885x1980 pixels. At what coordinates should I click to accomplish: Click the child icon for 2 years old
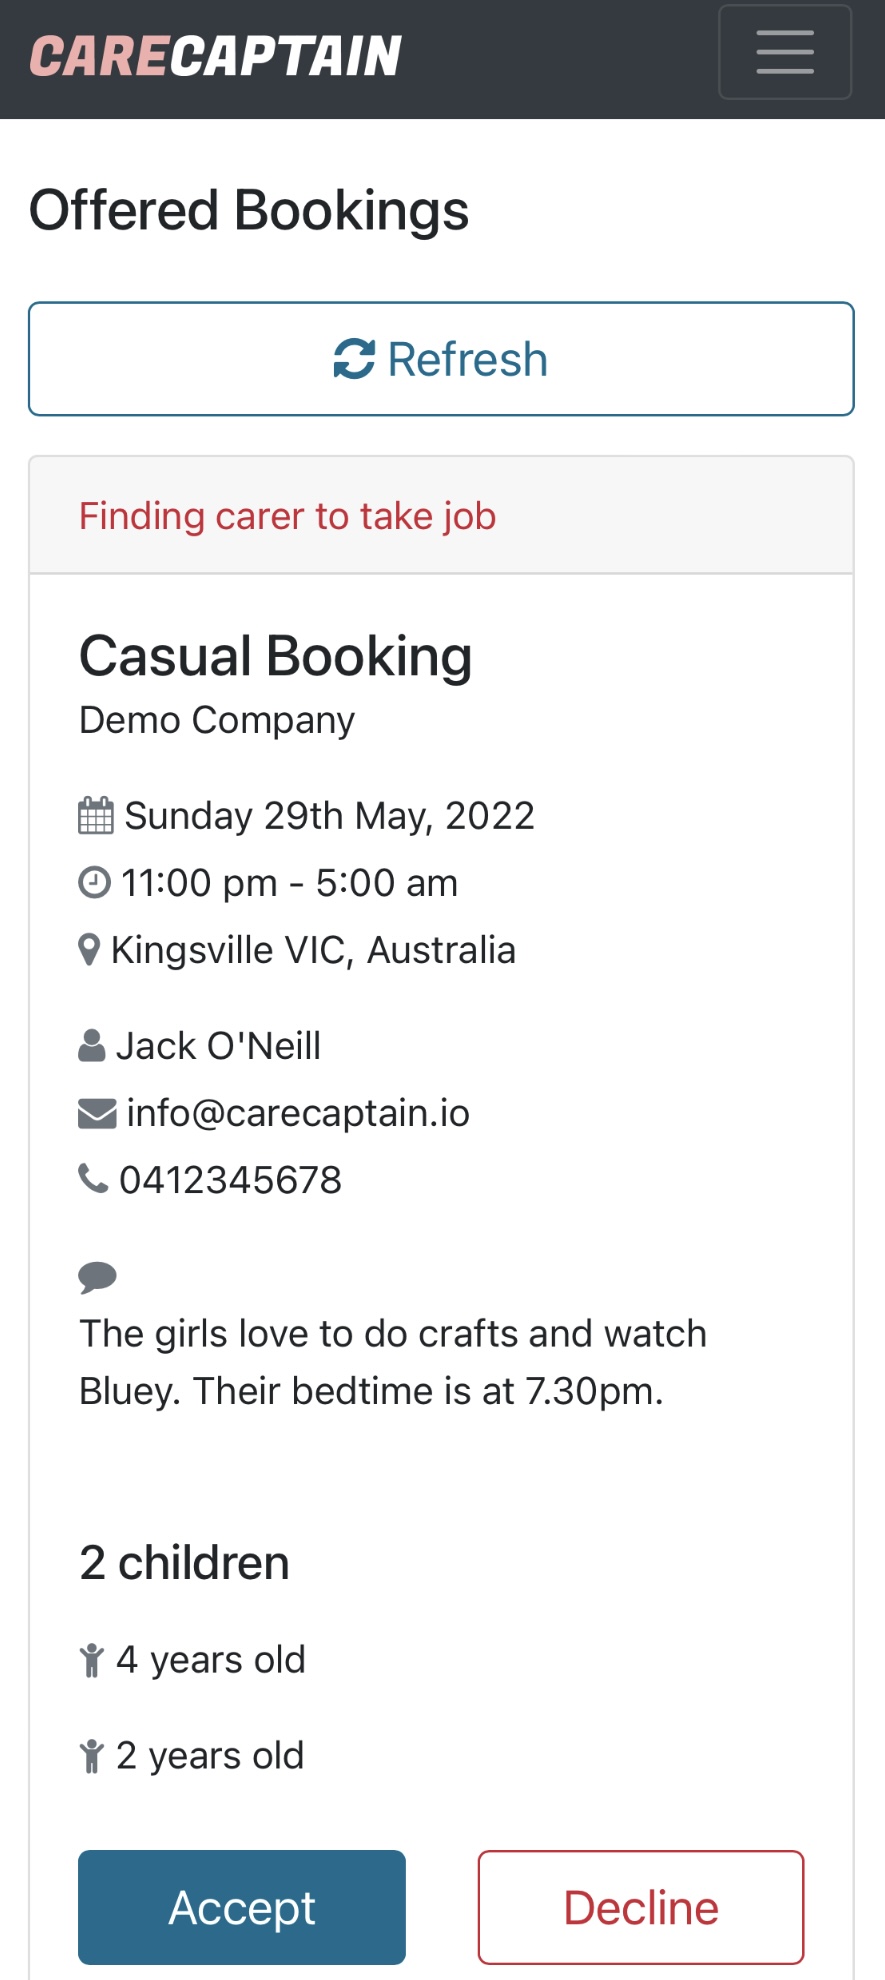coord(92,1756)
